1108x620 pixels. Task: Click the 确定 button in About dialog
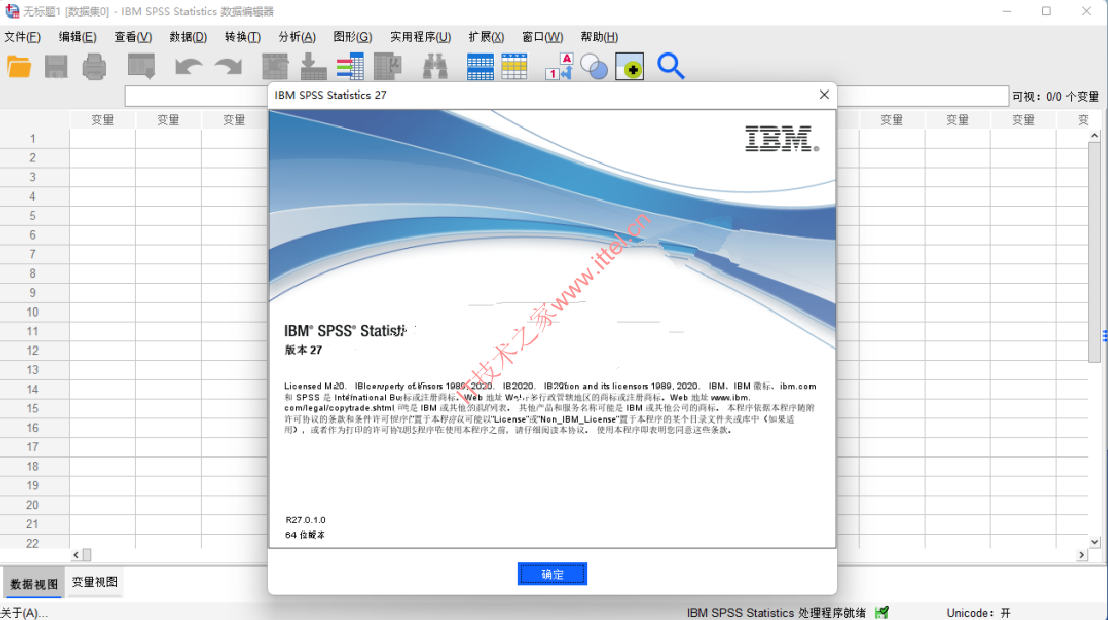[552, 574]
